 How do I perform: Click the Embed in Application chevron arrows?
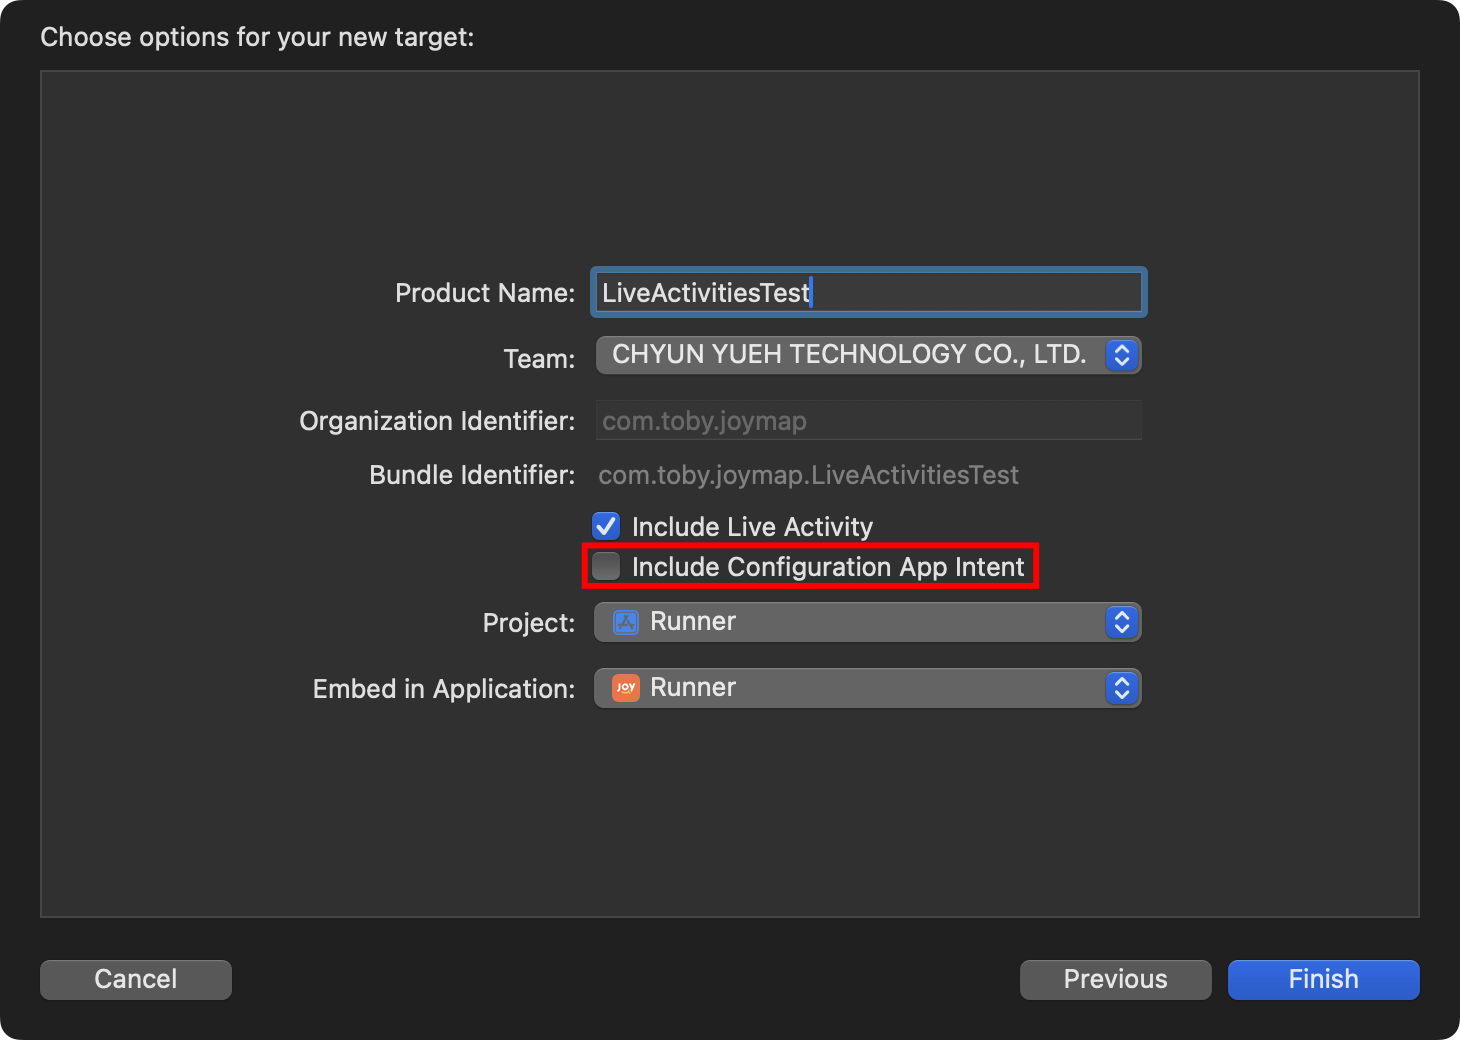pos(1121,688)
